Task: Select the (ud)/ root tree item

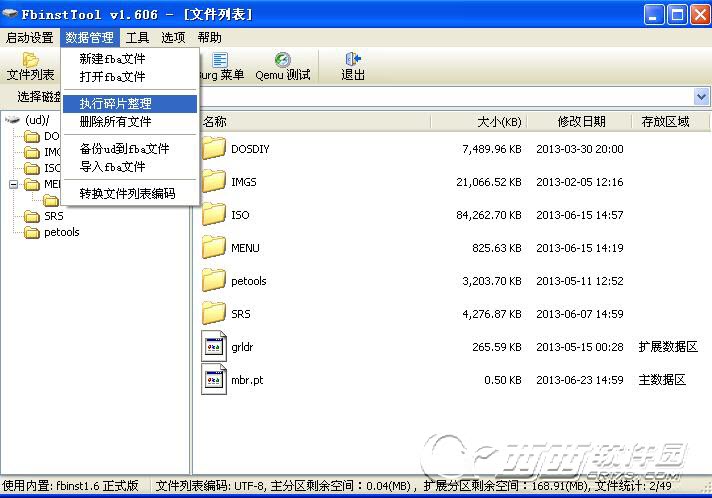Action: point(37,120)
